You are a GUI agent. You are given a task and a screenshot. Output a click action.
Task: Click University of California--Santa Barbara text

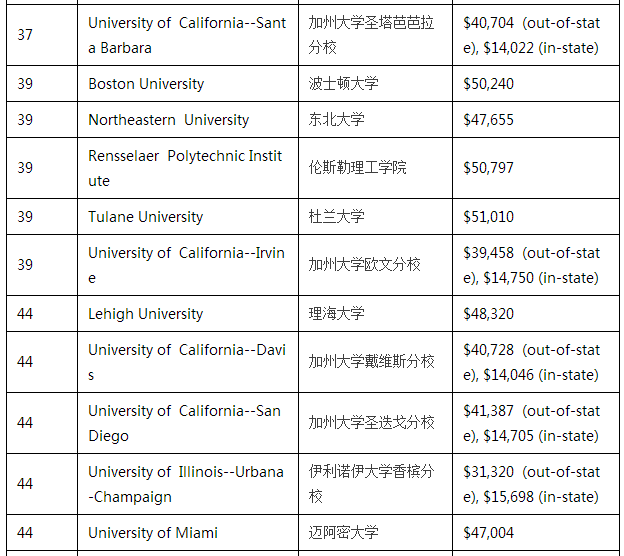[x=186, y=35]
